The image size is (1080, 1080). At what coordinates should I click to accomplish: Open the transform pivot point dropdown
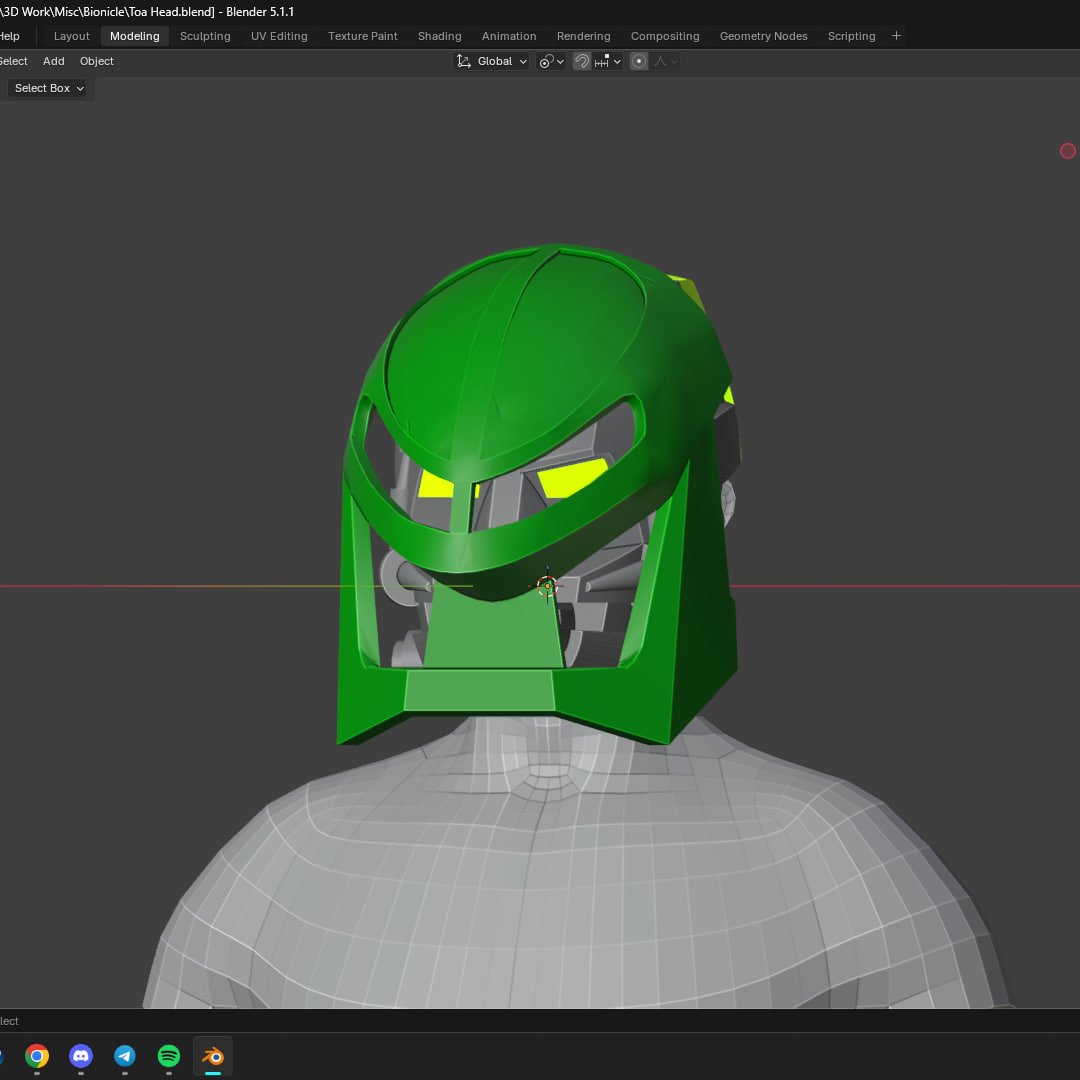pyautogui.click(x=551, y=61)
